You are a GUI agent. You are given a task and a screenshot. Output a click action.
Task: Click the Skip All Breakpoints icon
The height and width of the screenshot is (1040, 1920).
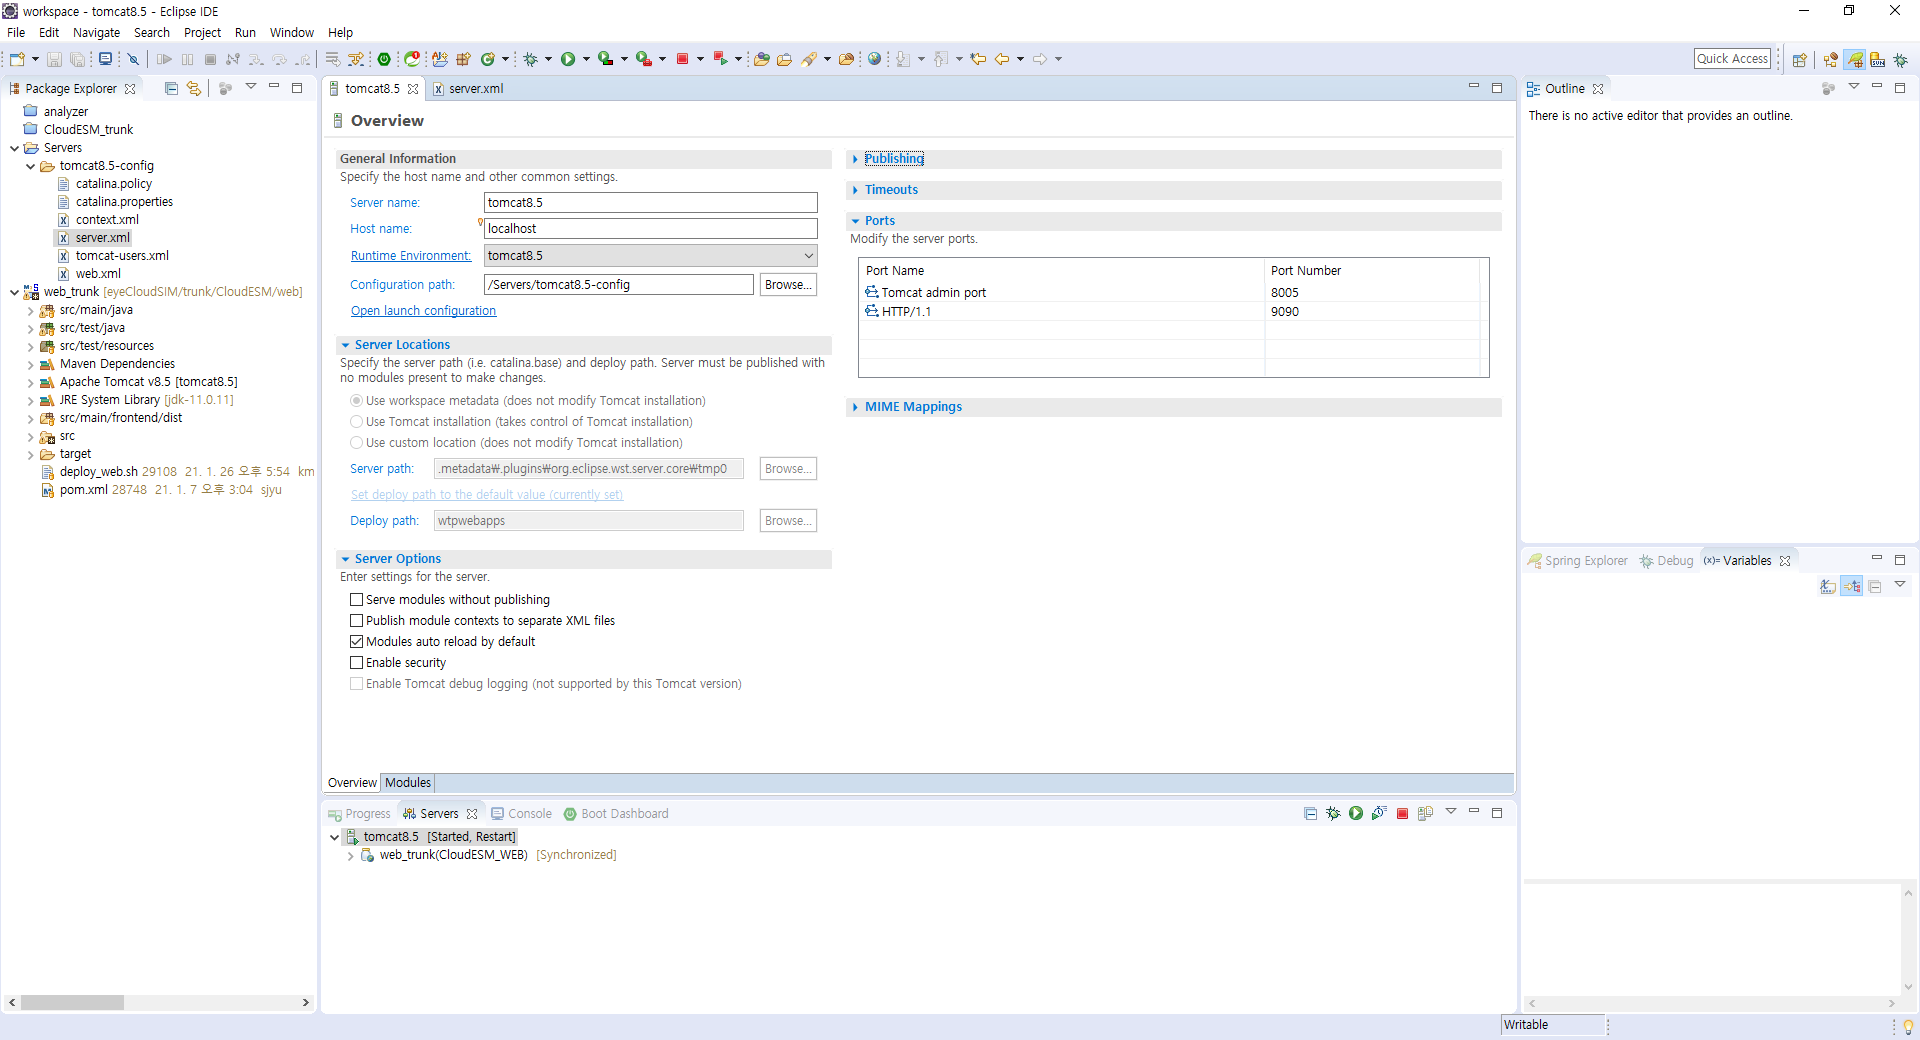(133, 60)
